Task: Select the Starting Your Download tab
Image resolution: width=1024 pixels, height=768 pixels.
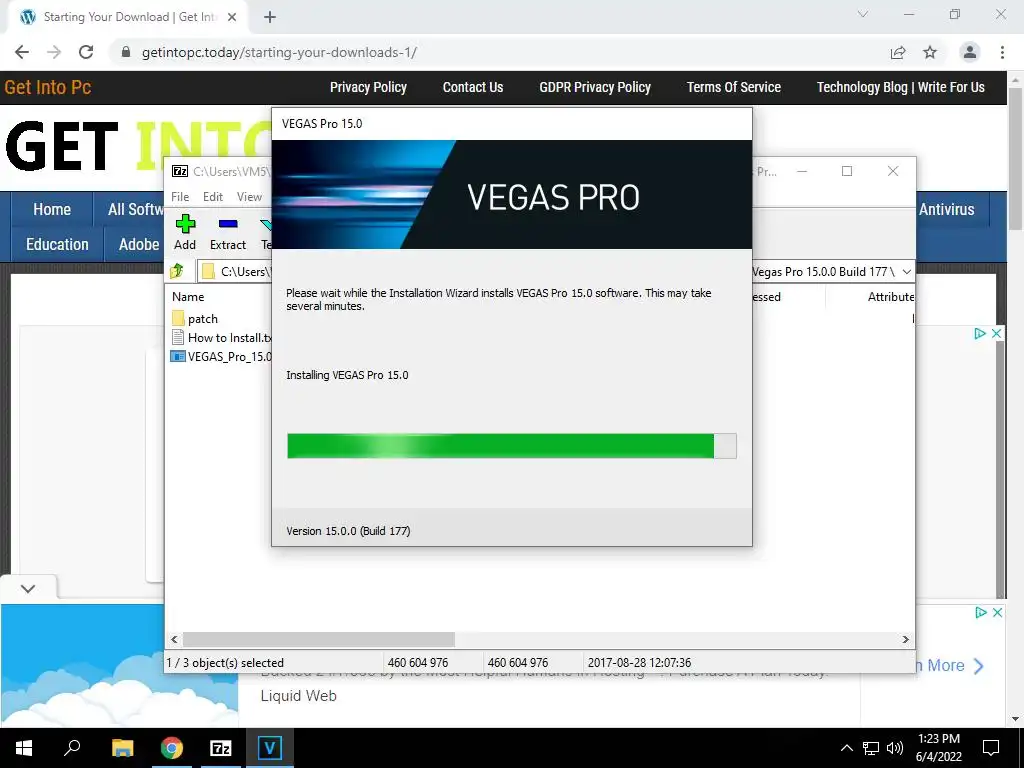Action: point(127,18)
